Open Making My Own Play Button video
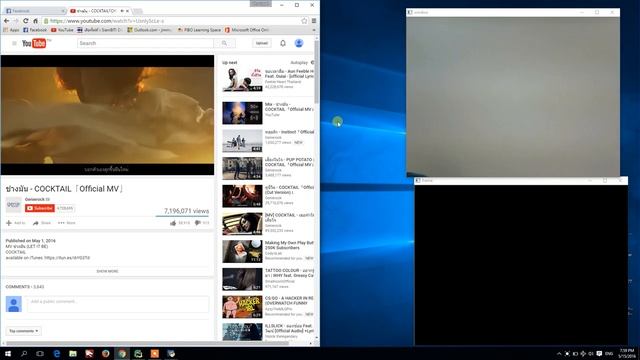Screen dimensions: 640x360 pyautogui.click(x=242, y=251)
